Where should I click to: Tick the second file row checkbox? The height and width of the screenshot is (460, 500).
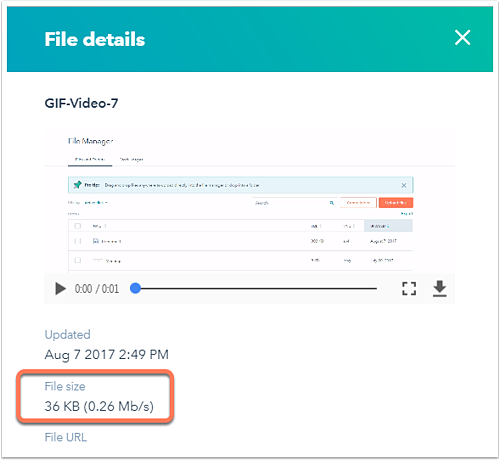point(78,260)
